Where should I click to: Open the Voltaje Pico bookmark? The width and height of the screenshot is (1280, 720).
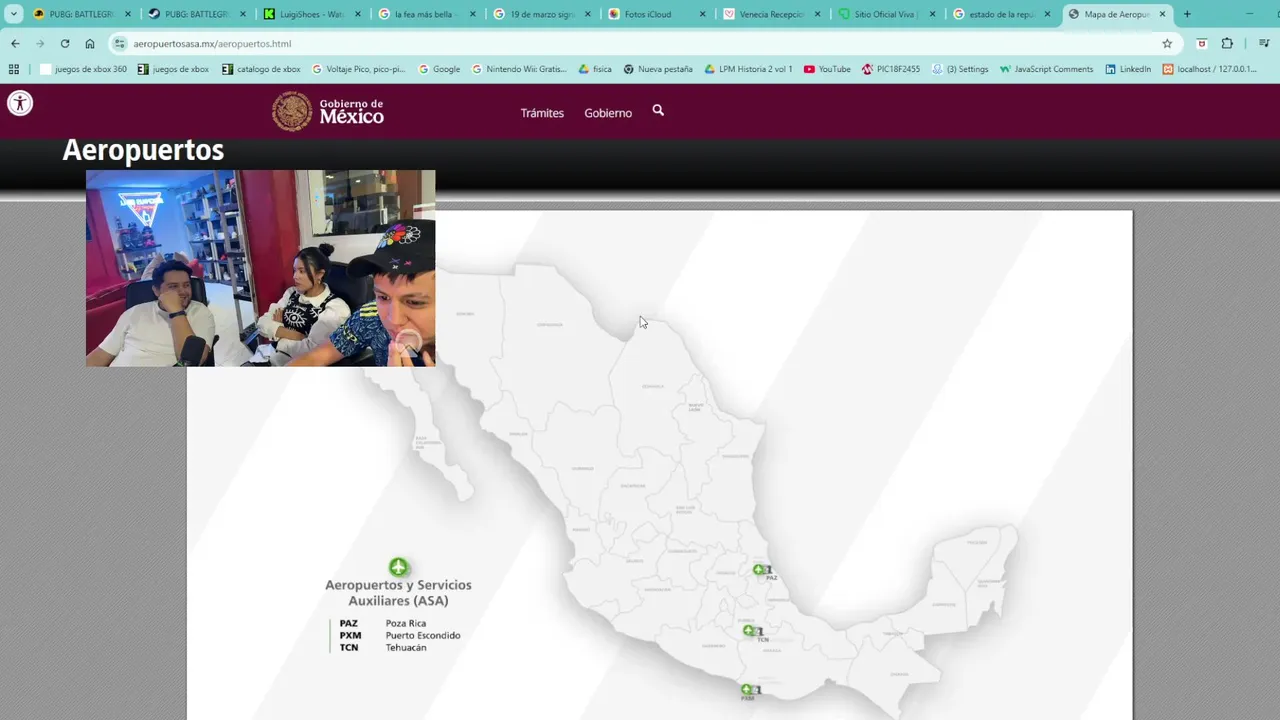(x=358, y=69)
